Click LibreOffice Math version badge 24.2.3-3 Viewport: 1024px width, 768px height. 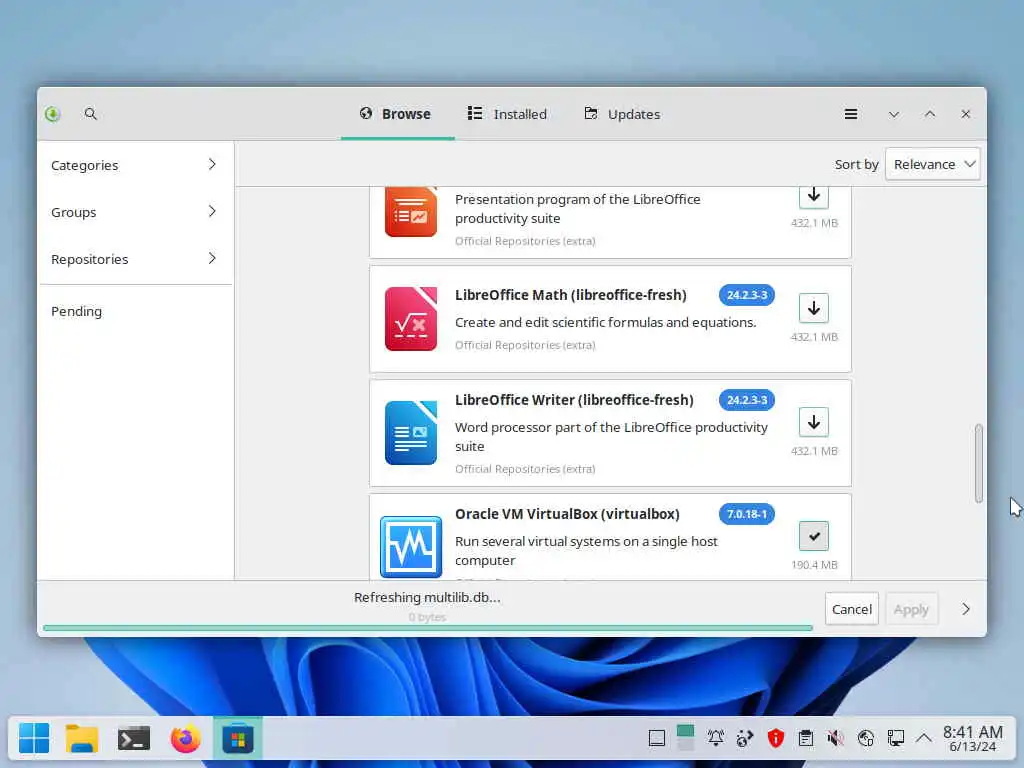747,295
